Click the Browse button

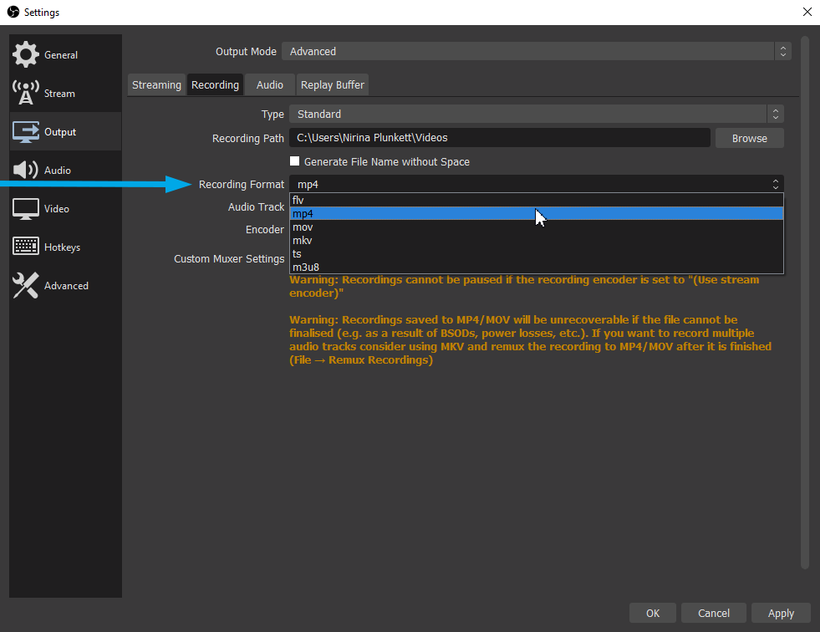[x=749, y=138]
